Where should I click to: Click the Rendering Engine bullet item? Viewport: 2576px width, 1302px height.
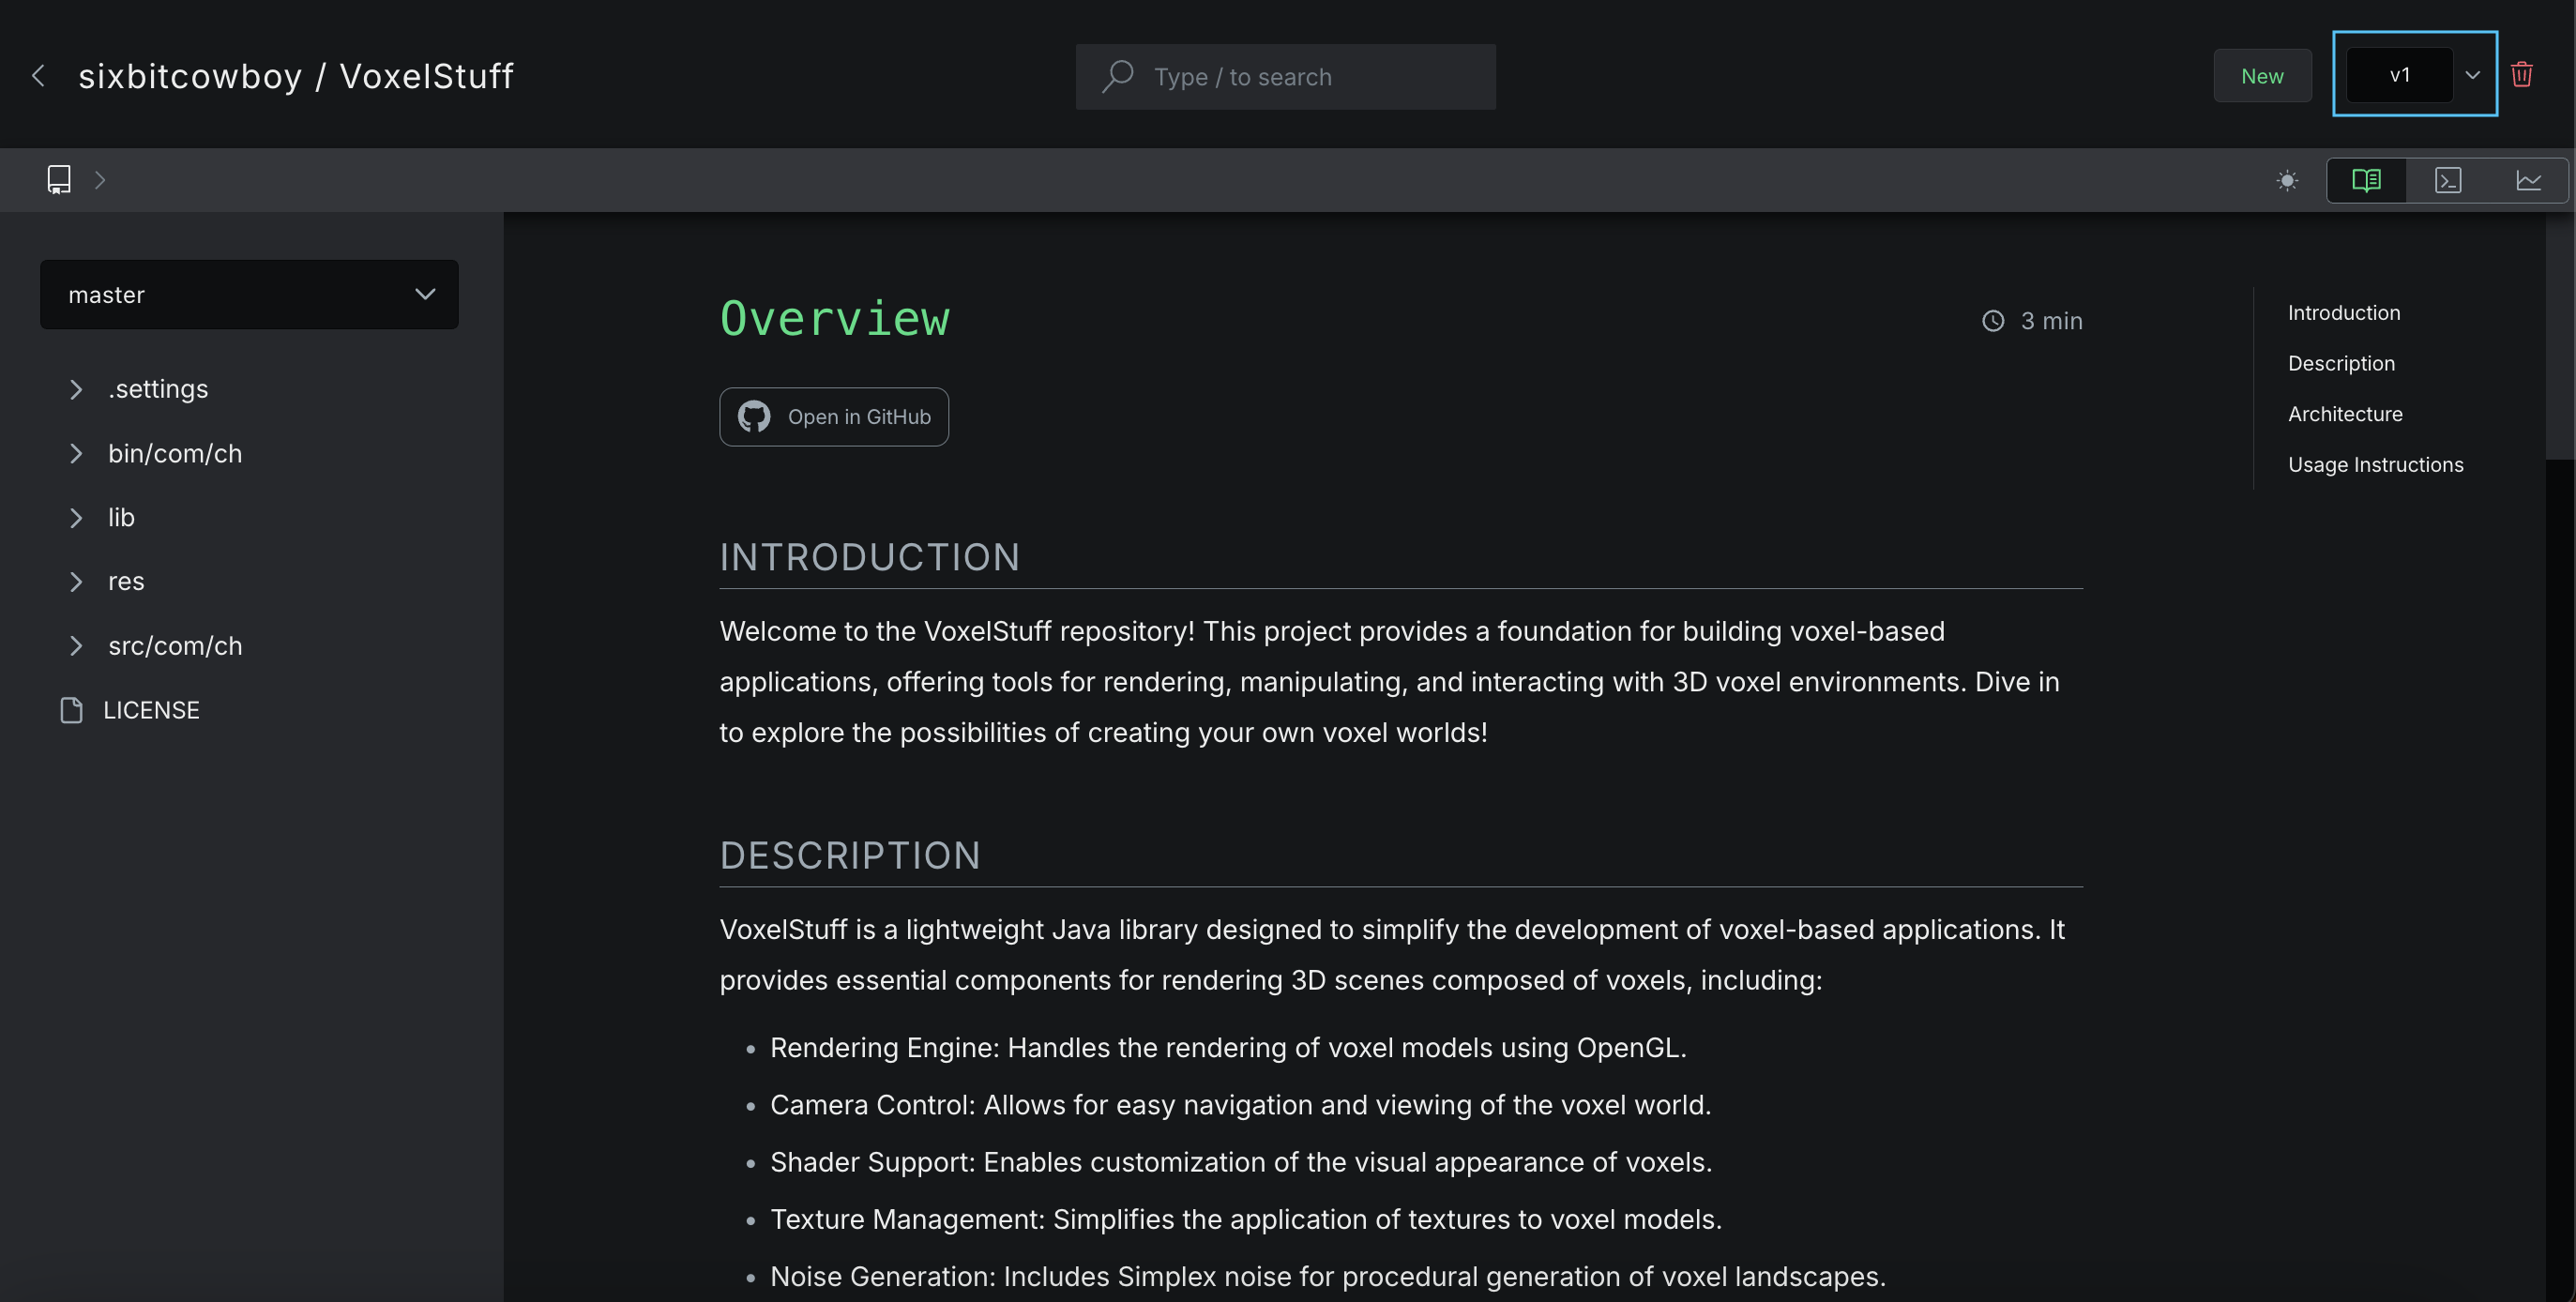[x=1228, y=1048]
